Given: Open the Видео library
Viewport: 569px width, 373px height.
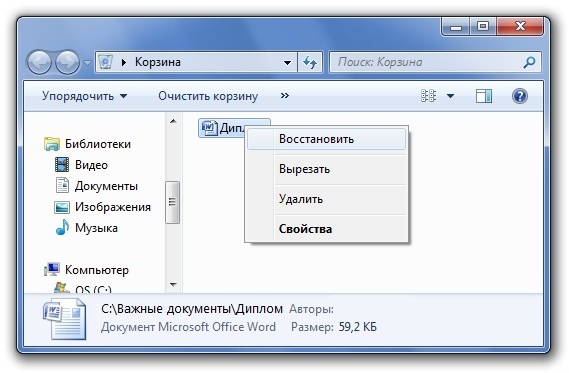Looking at the screenshot, I should coord(91,165).
